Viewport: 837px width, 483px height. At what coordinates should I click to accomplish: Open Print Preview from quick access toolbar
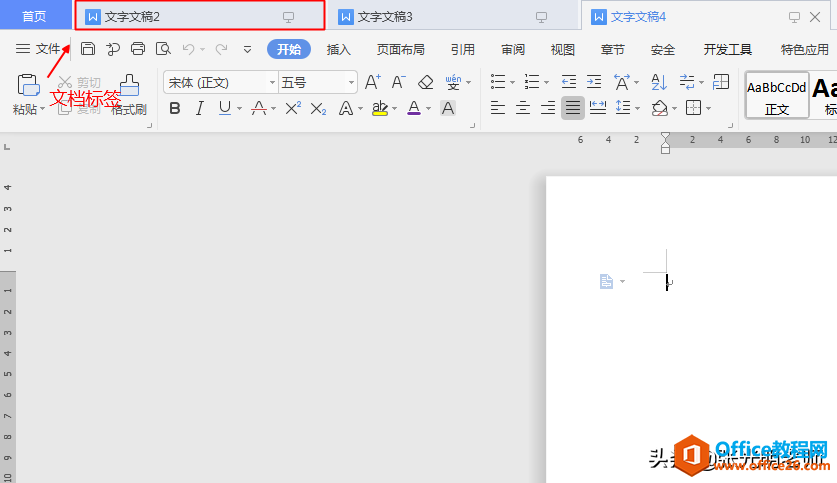click(x=163, y=49)
